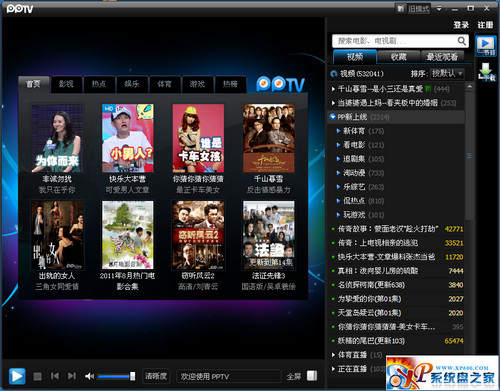
Task: Click the 清晰度 quality button
Action: [x=156, y=376]
